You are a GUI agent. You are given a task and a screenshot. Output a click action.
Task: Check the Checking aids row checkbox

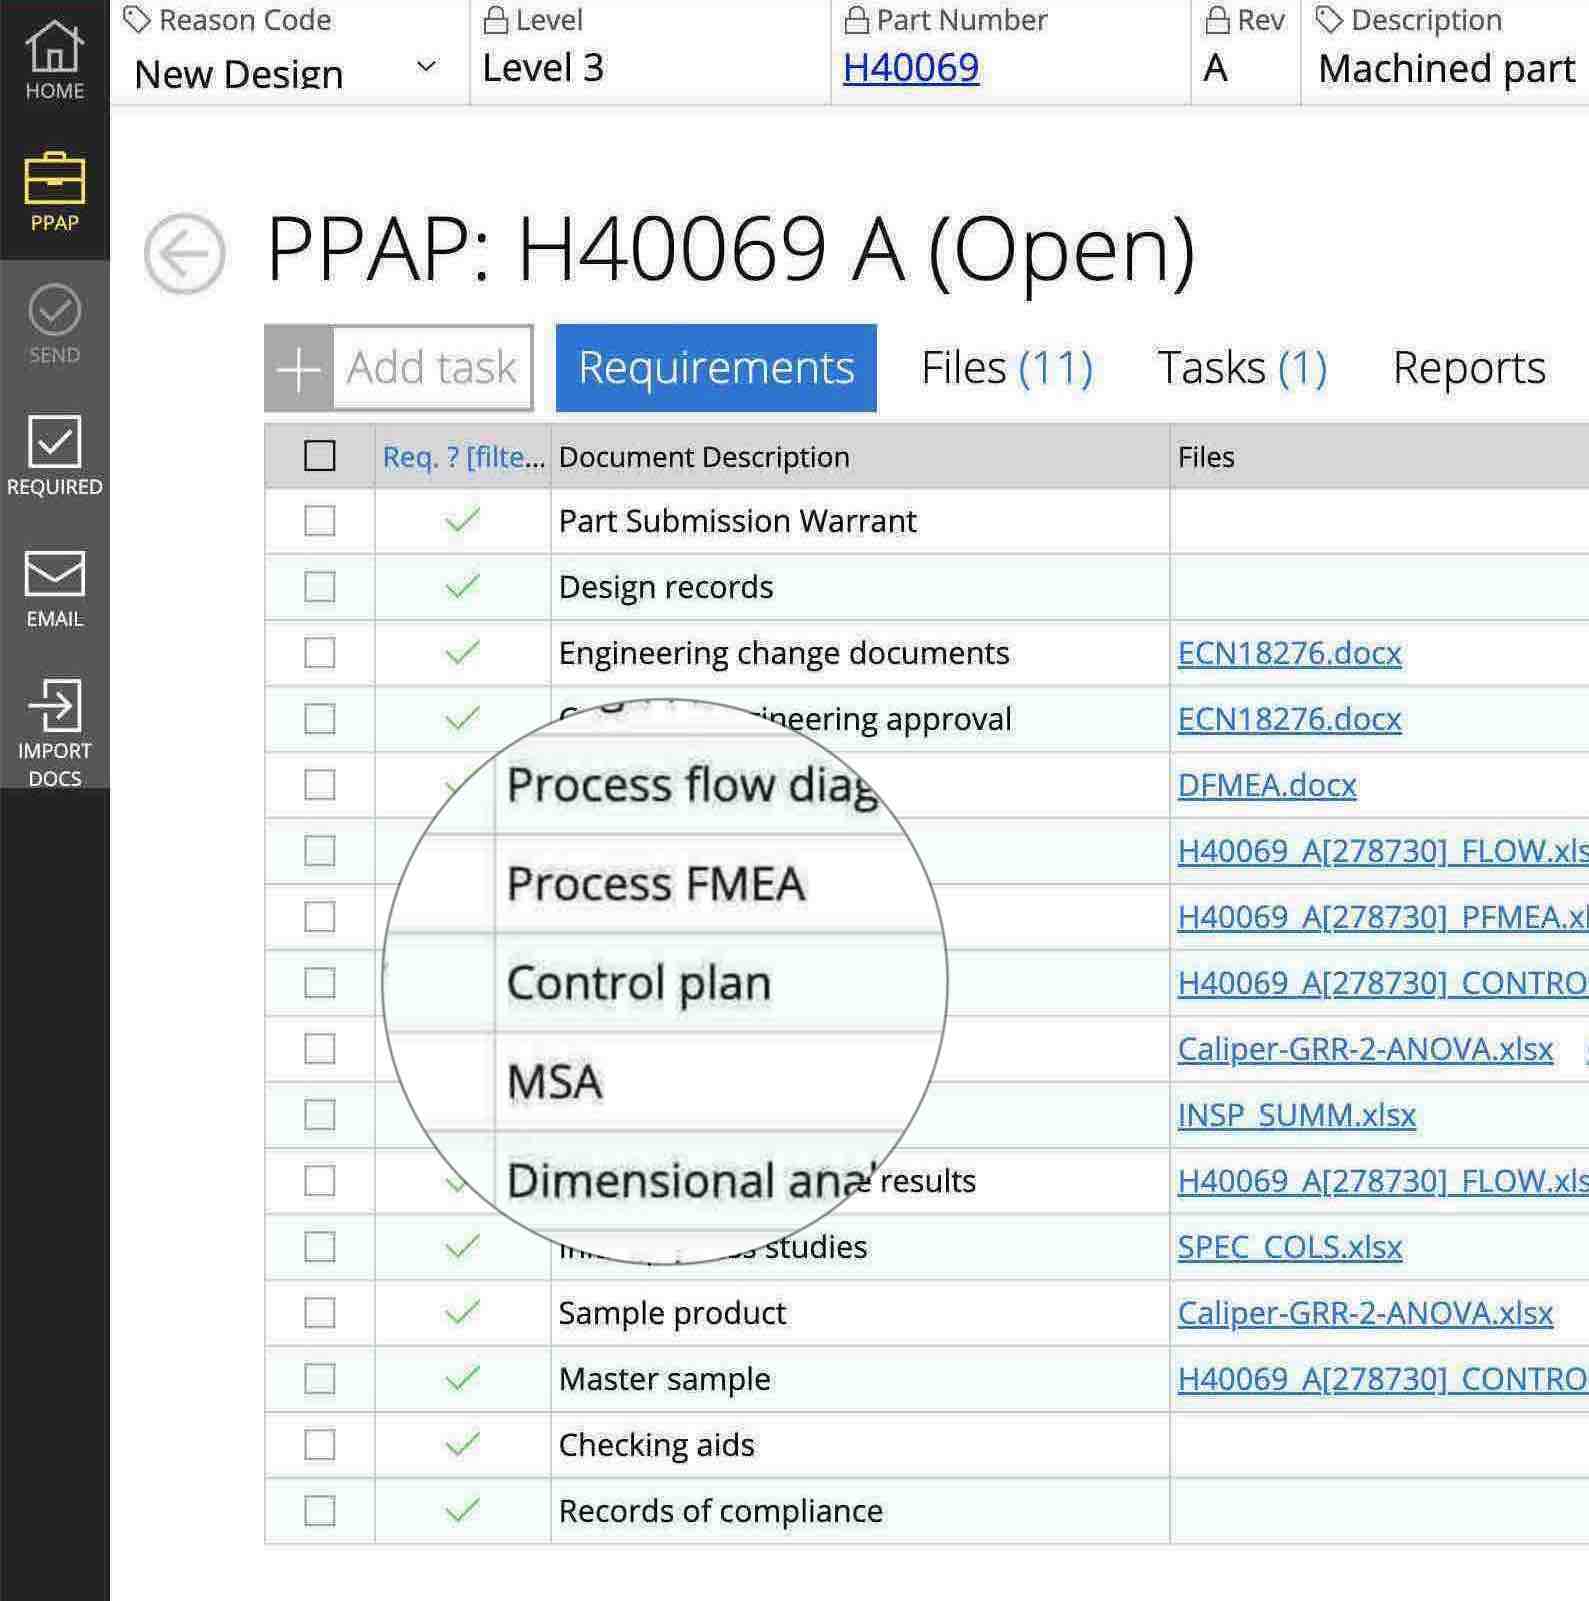click(319, 1445)
